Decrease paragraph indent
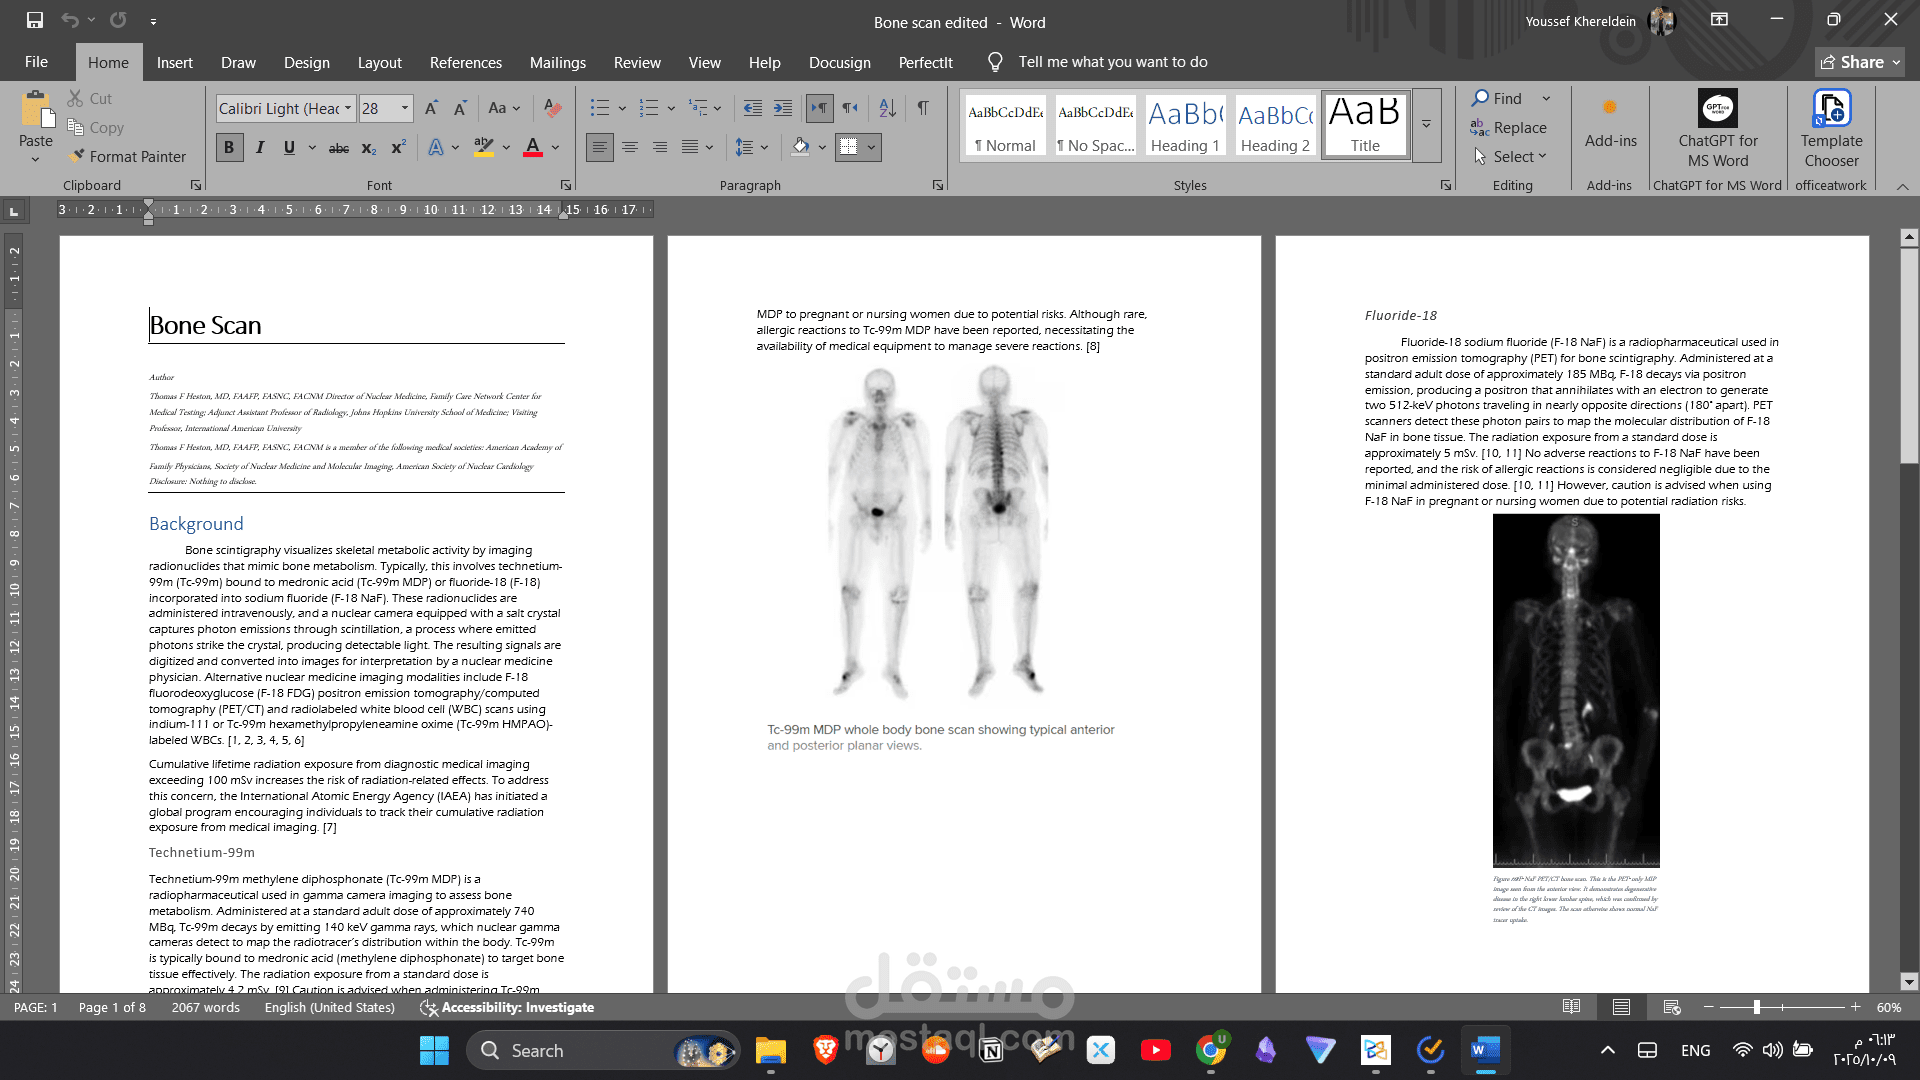Screen dimensions: 1920x1080 coord(753,108)
